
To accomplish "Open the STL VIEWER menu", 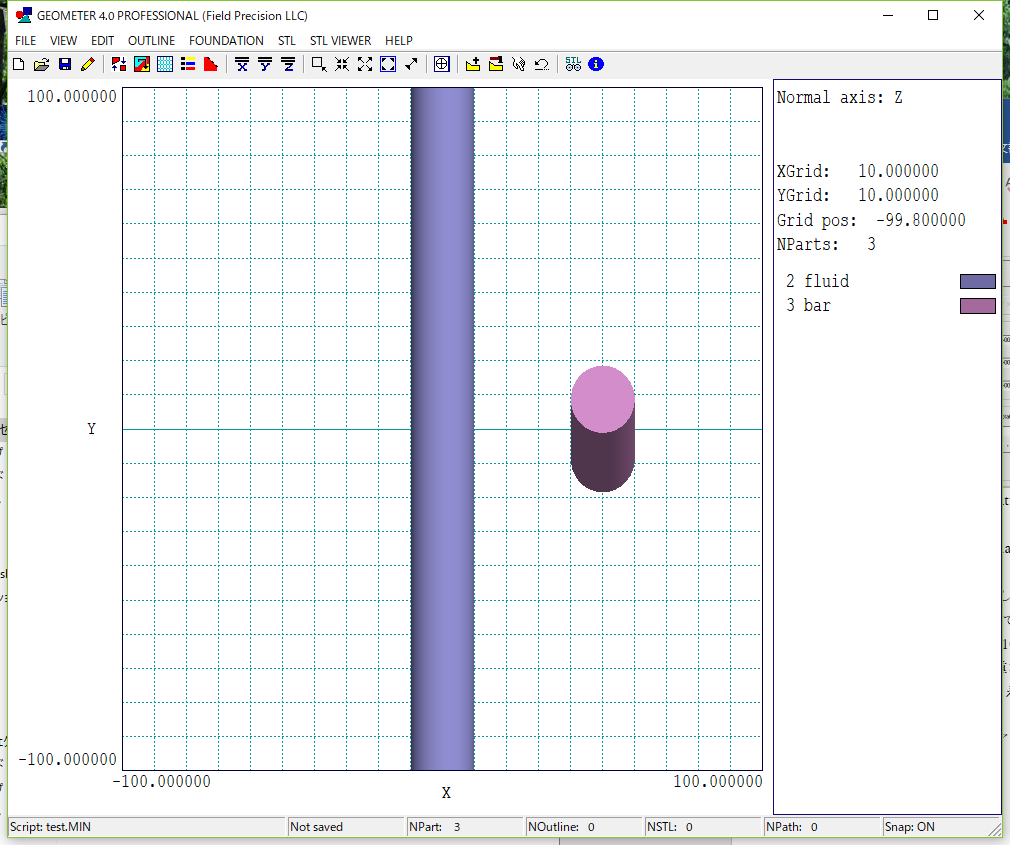I will [x=340, y=41].
